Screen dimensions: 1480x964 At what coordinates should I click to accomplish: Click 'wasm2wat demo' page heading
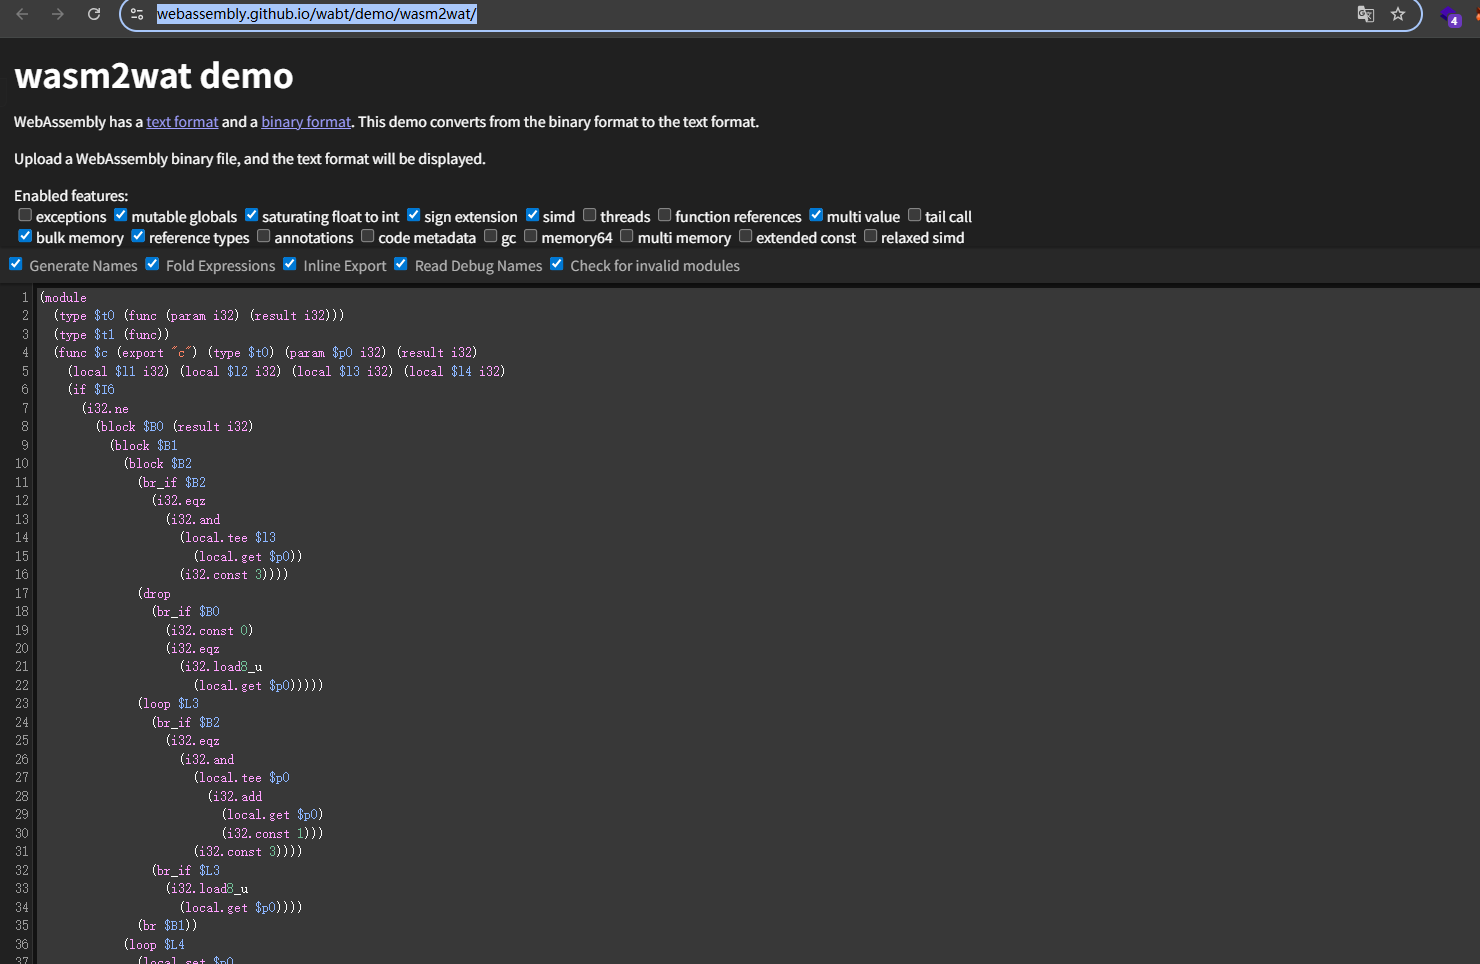[154, 76]
